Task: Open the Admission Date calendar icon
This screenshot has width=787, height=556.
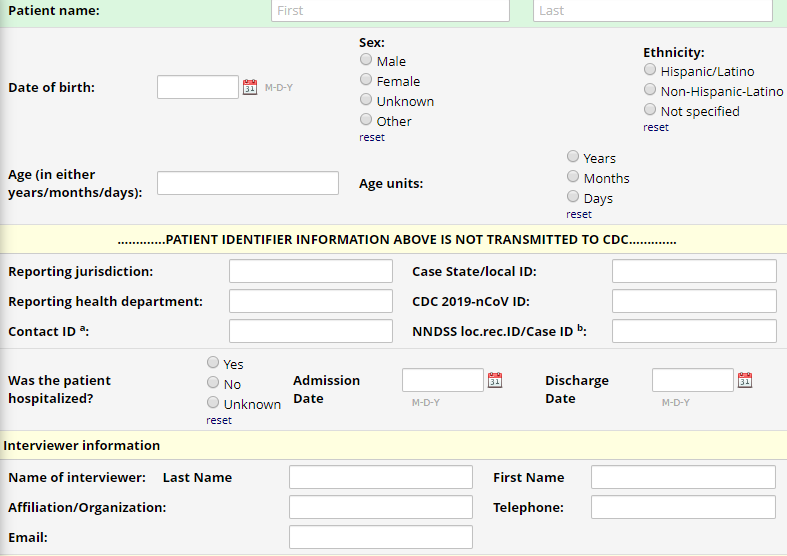Action: pyautogui.click(x=494, y=380)
